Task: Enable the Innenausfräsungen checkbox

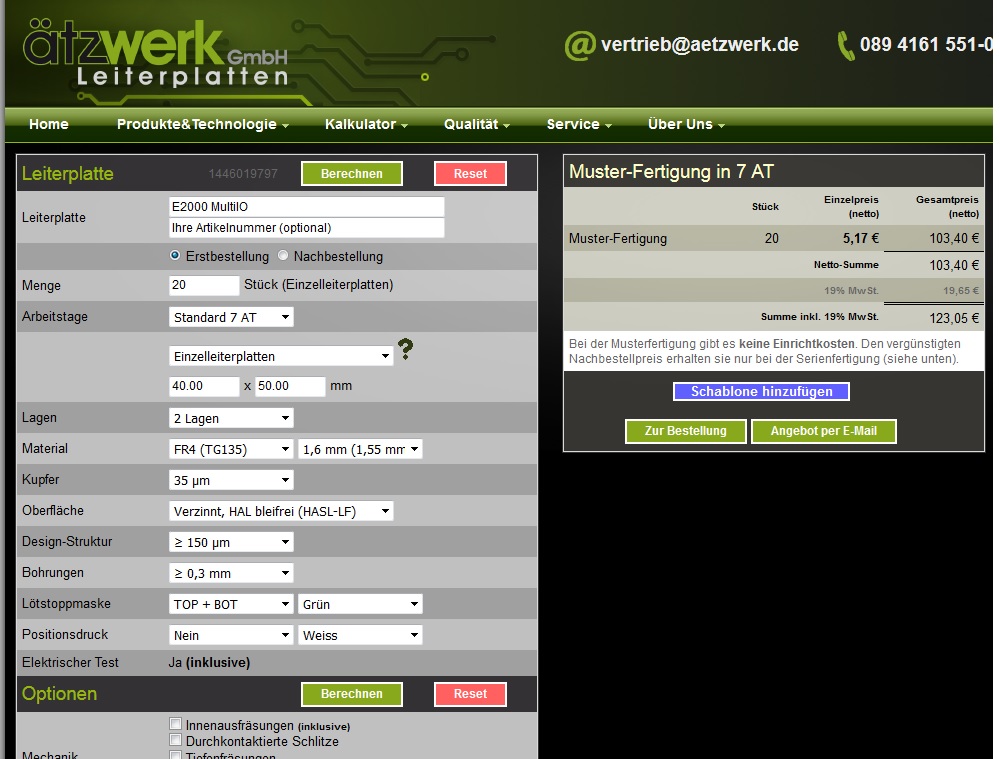Action: point(176,725)
